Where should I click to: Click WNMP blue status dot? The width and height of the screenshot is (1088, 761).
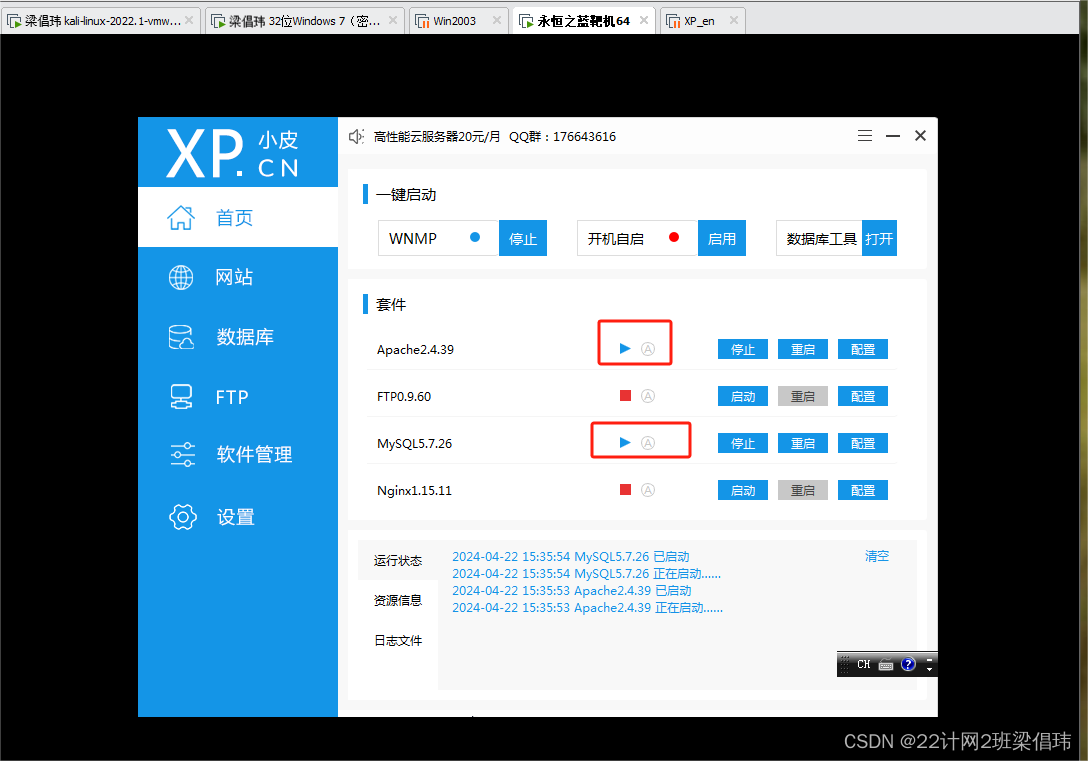[475, 237]
